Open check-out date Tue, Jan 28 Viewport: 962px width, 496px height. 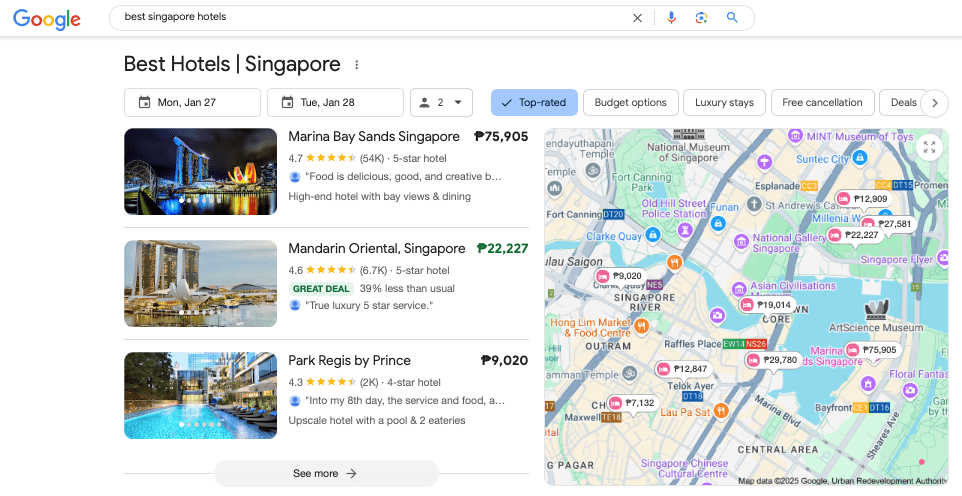click(335, 103)
